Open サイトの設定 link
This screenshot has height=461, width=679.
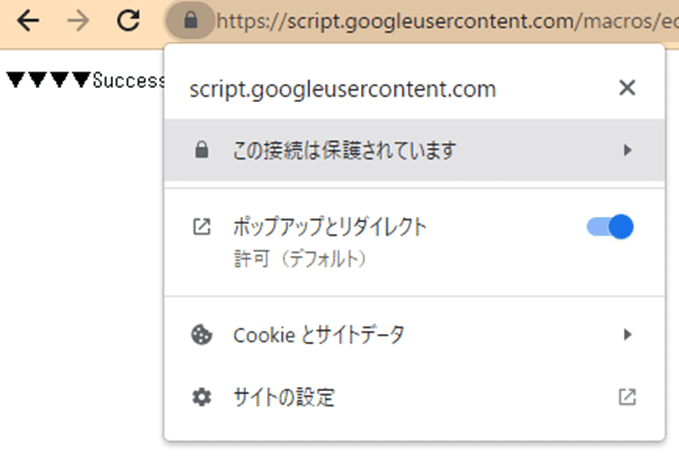[x=414, y=397]
